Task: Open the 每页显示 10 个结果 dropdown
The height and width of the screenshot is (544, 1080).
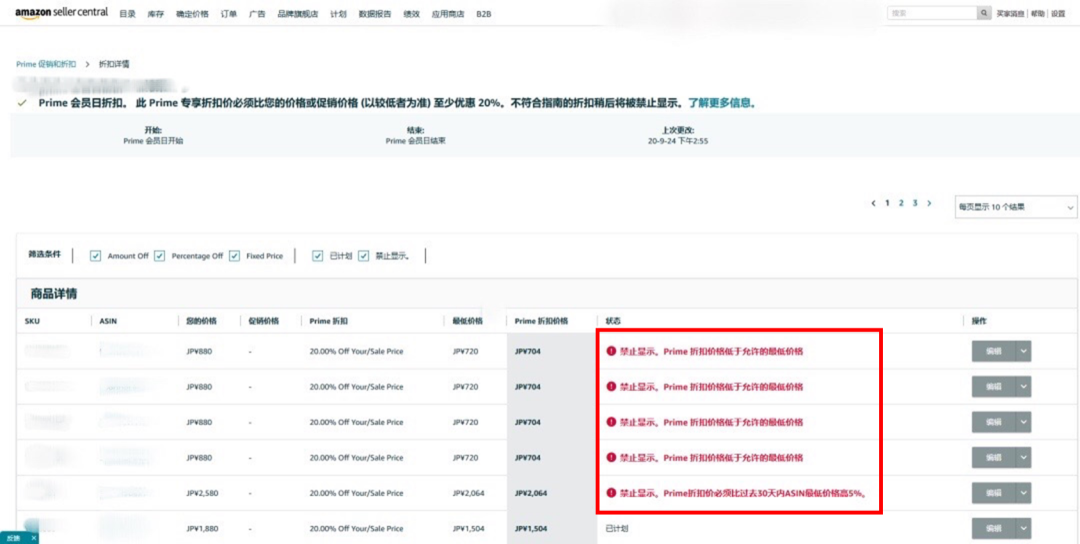Action: 1015,207
